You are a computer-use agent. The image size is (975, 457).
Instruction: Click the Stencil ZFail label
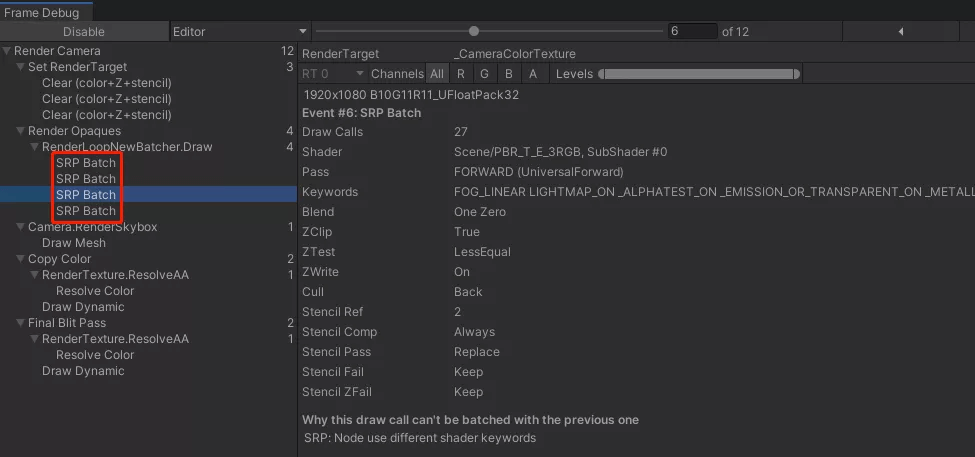336,392
